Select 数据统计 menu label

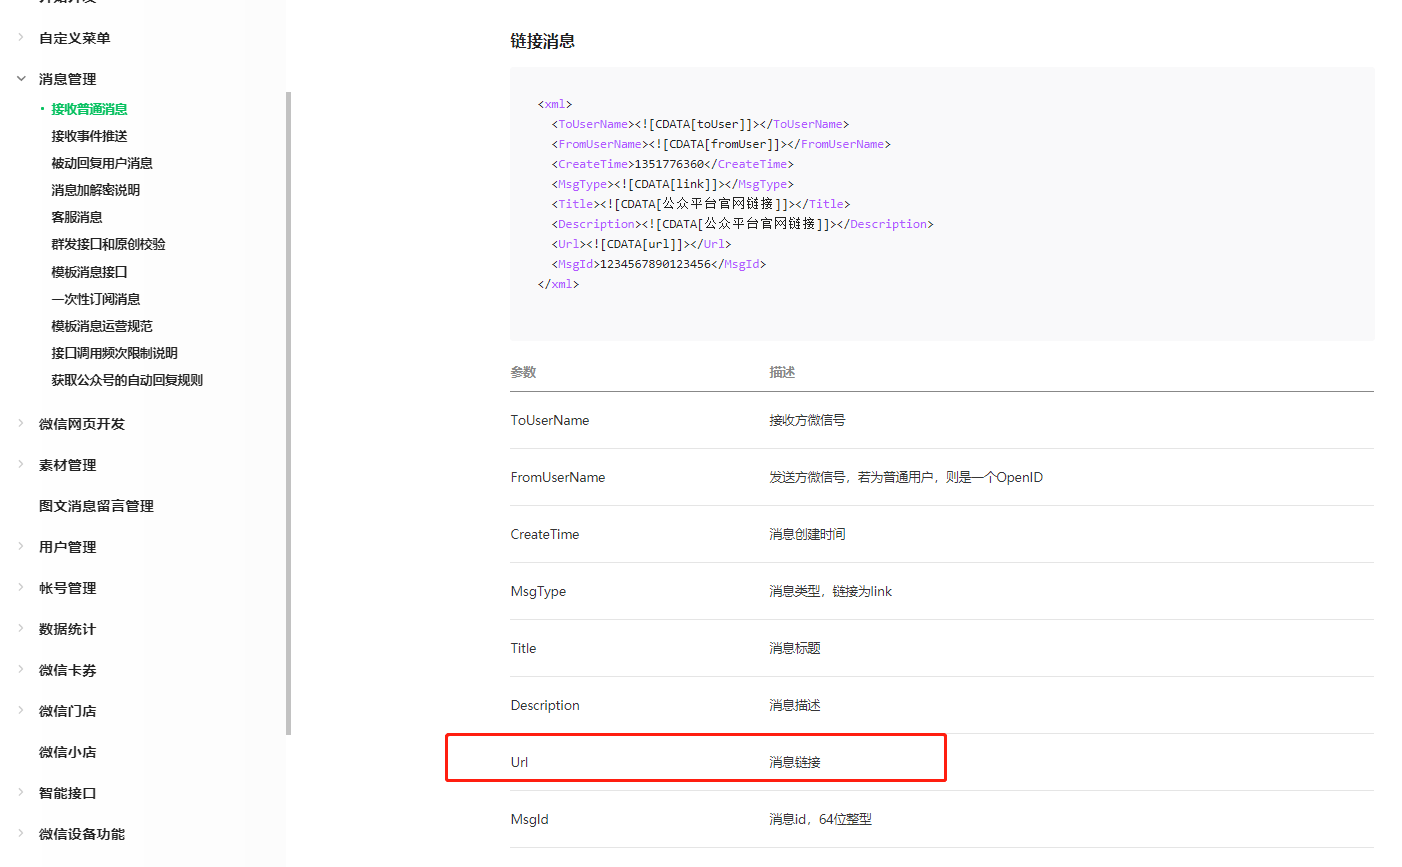(x=68, y=629)
